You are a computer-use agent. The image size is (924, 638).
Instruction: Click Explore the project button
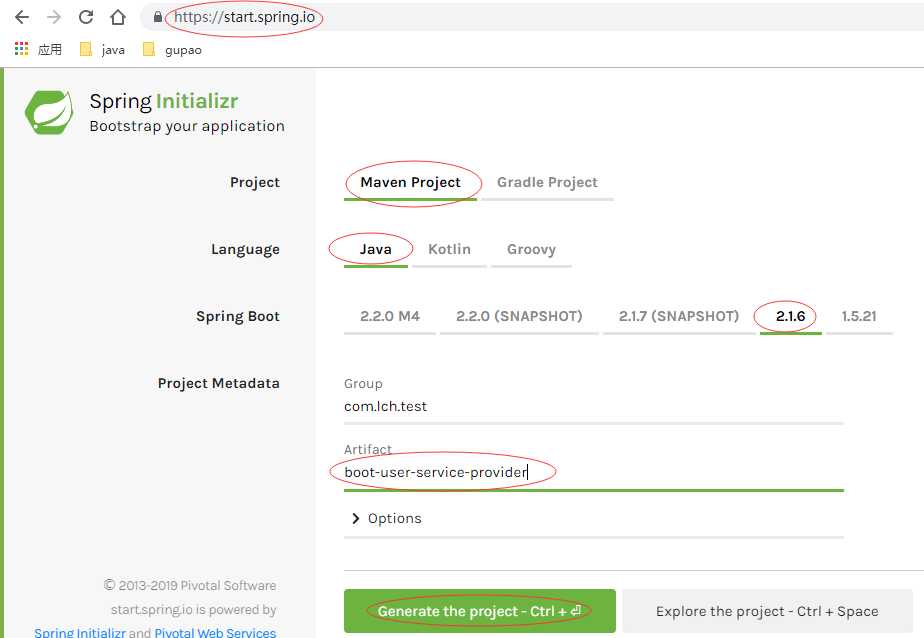767,611
